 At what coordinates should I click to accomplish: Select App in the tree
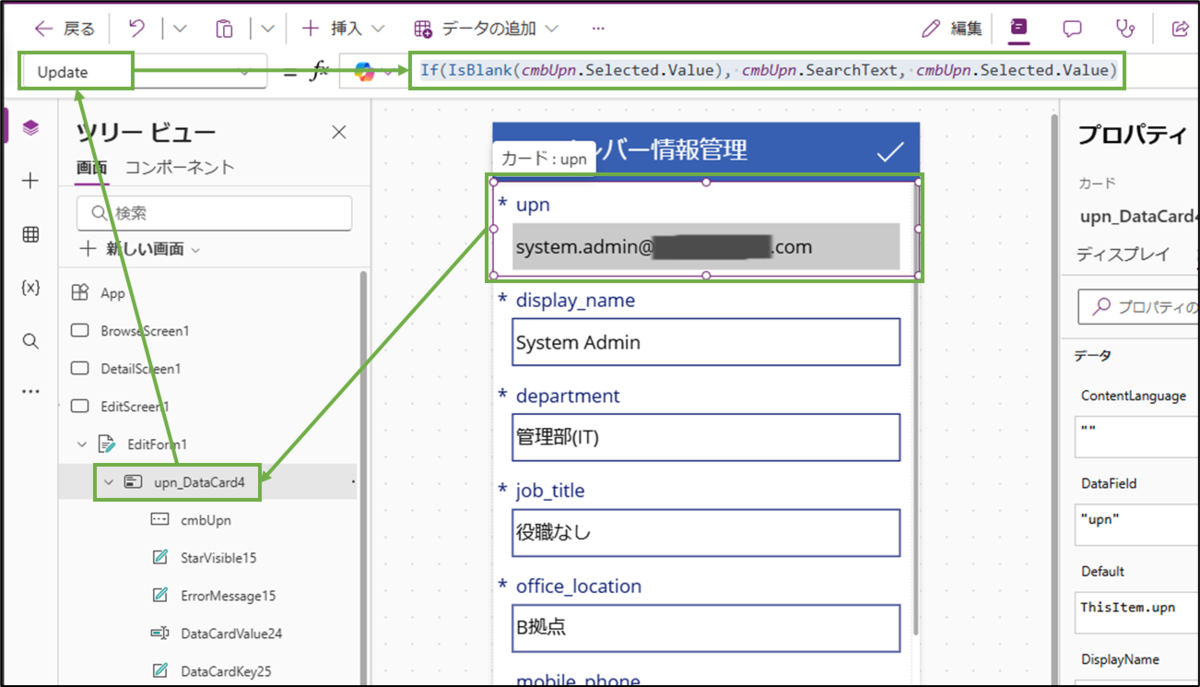pyautogui.click(x=113, y=293)
